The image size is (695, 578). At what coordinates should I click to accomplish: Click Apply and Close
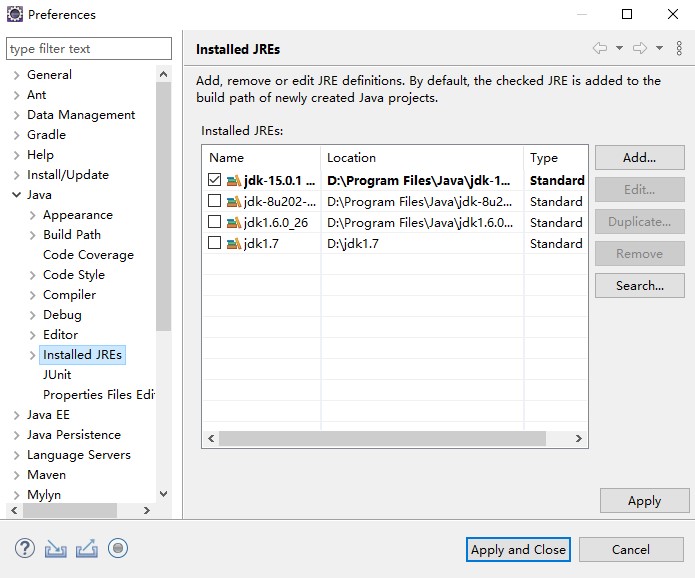coord(518,550)
